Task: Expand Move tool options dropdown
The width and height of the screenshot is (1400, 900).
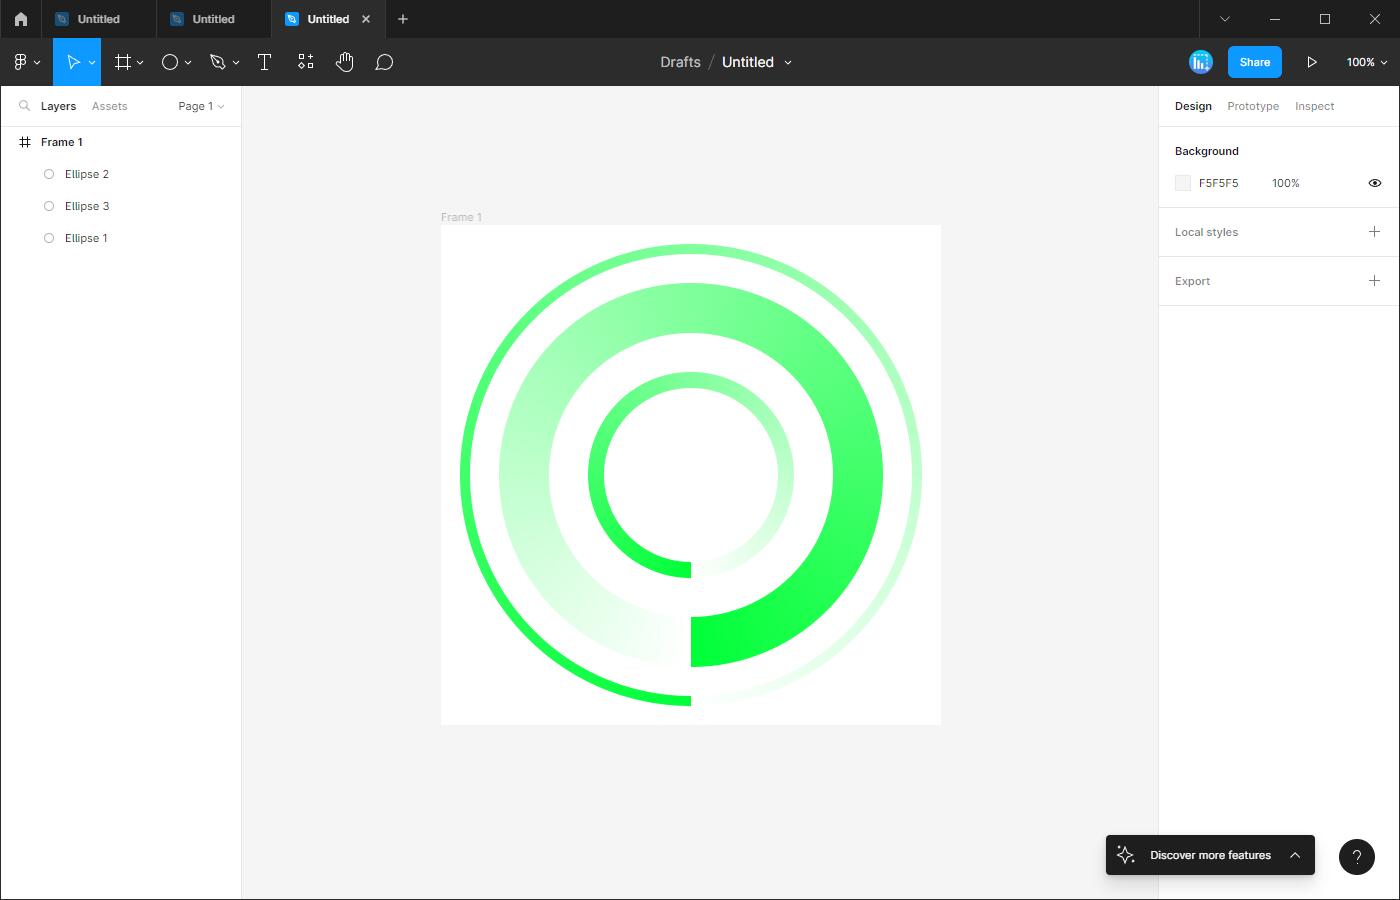Action: point(92,62)
